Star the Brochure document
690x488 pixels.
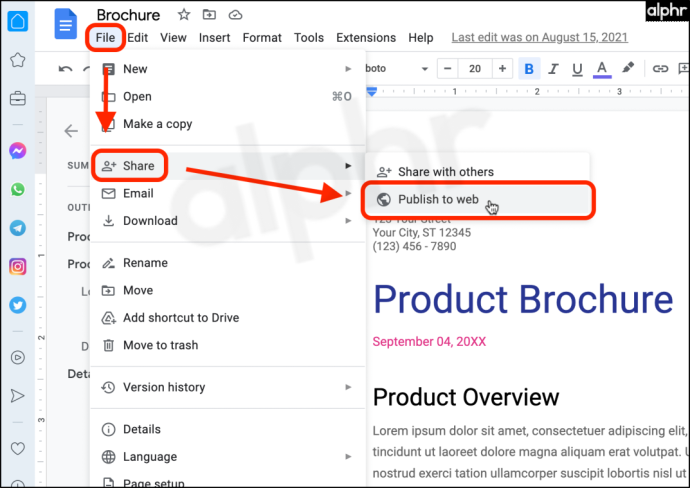(x=184, y=15)
